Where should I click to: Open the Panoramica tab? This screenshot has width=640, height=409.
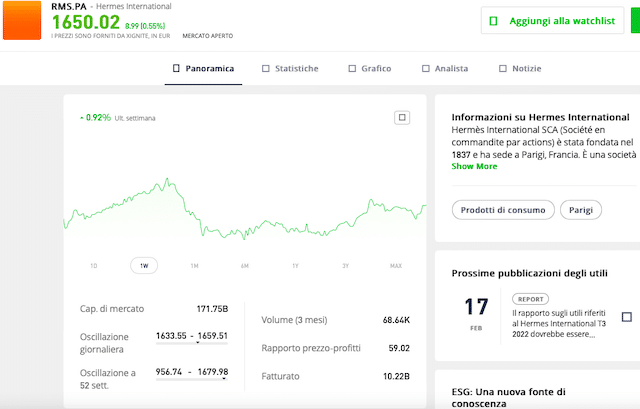tap(203, 69)
